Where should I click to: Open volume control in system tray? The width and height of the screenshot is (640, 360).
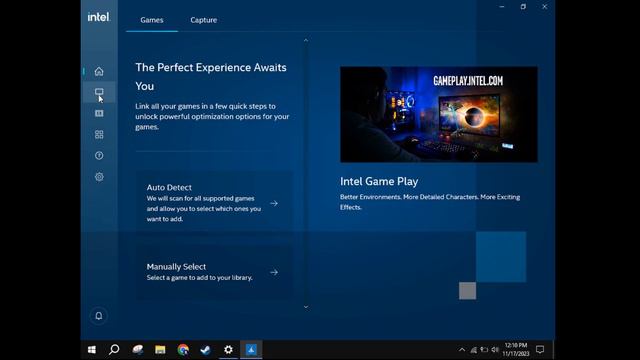click(x=495, y=350)
